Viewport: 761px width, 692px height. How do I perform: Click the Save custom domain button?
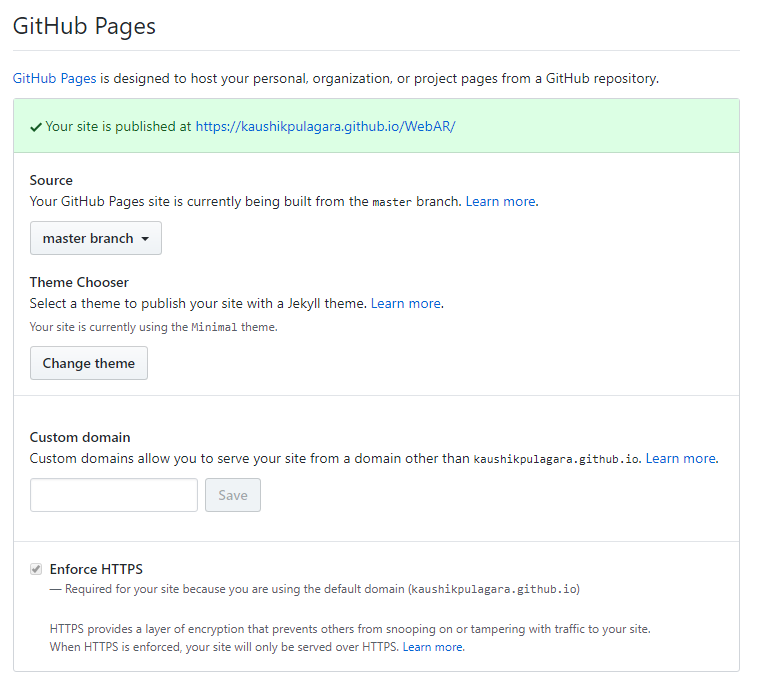point(233,495)
